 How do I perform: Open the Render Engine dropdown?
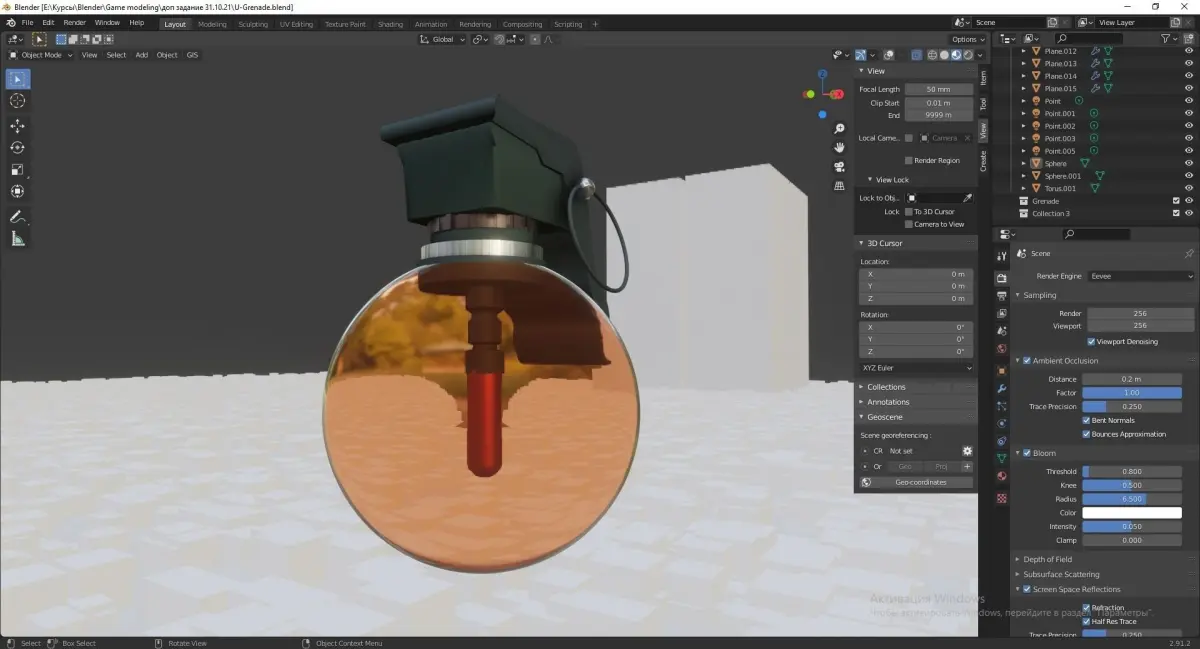pyautogui.click(x=1141, y=276)
